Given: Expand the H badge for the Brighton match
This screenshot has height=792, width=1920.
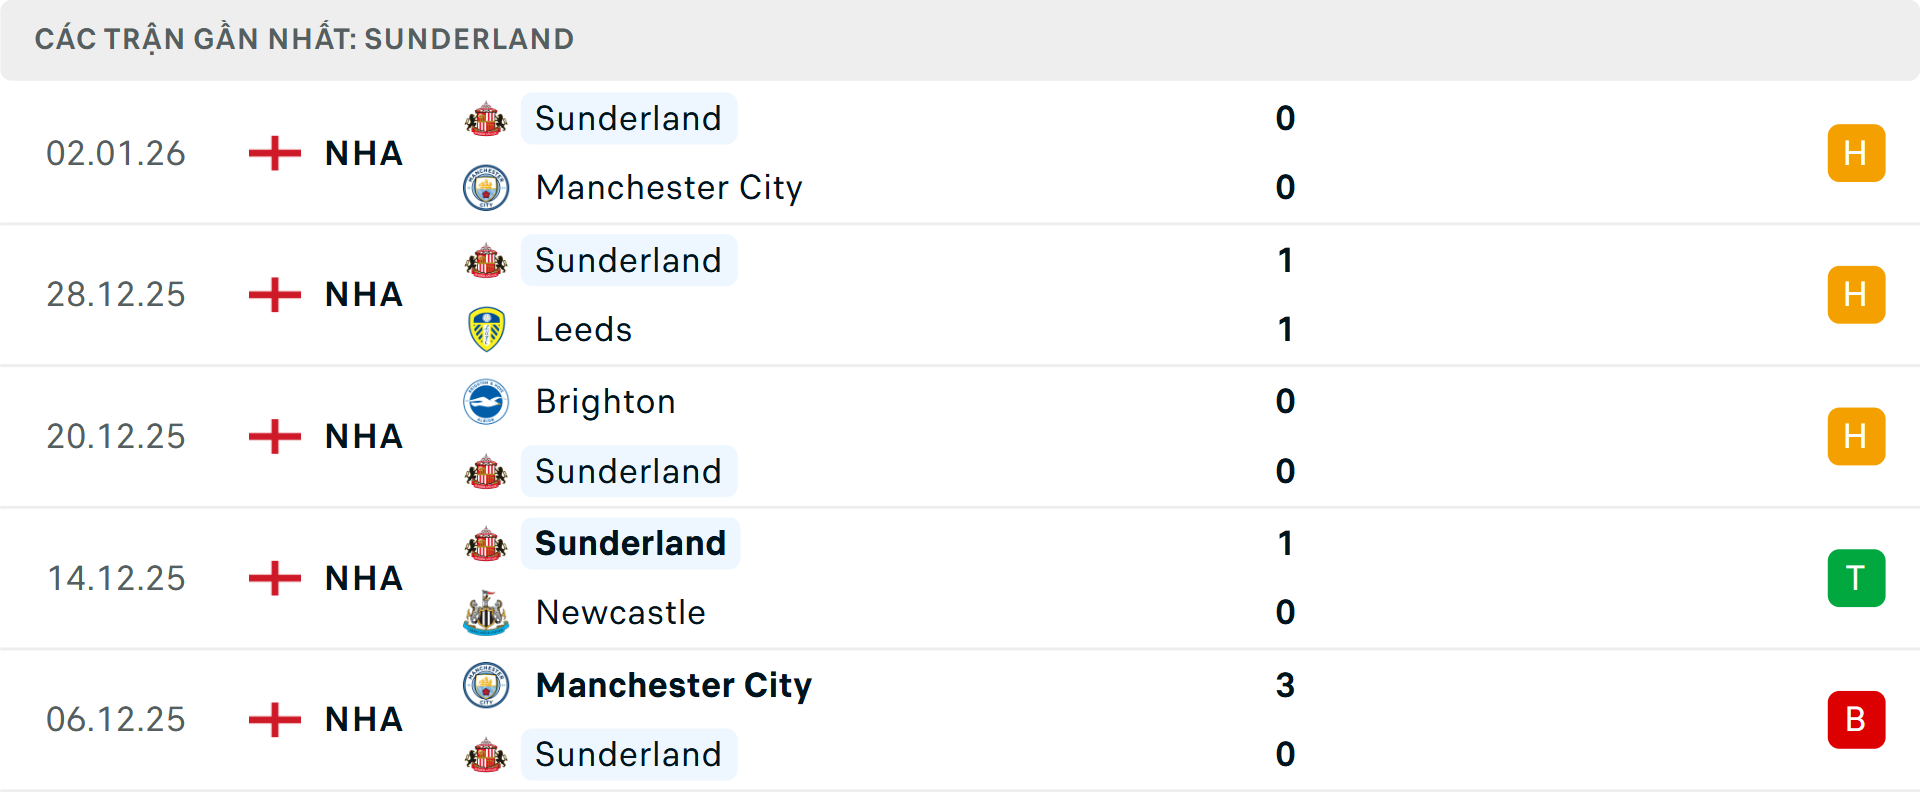Looking at the screenshot, I should 1857,436.
